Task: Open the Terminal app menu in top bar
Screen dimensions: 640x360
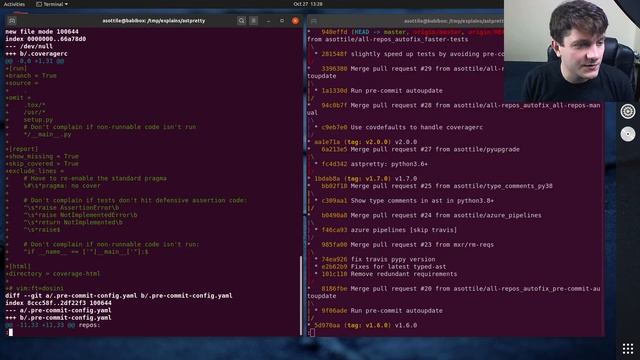Action: click(52, 4)
